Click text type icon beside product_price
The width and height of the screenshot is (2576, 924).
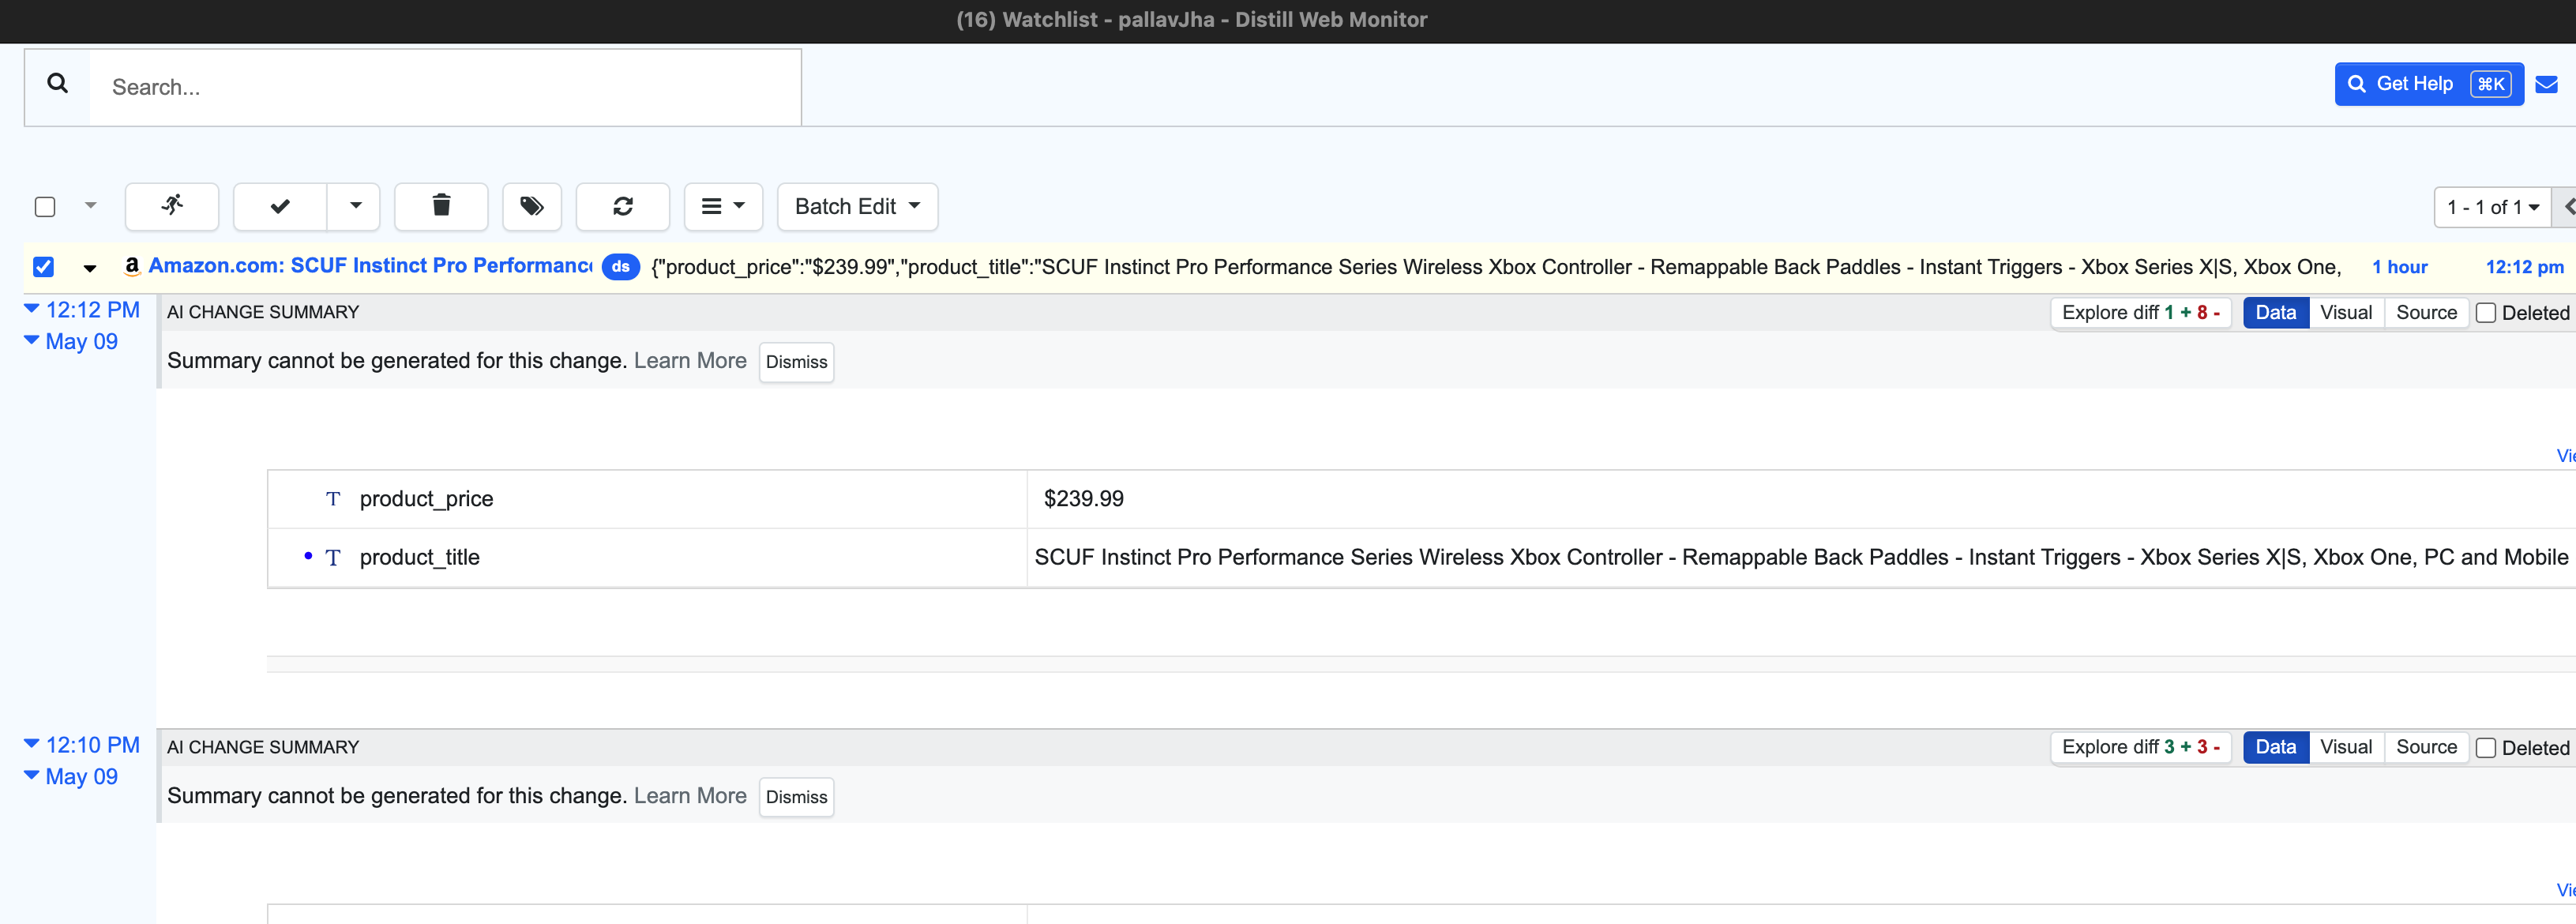coord(333,499)
